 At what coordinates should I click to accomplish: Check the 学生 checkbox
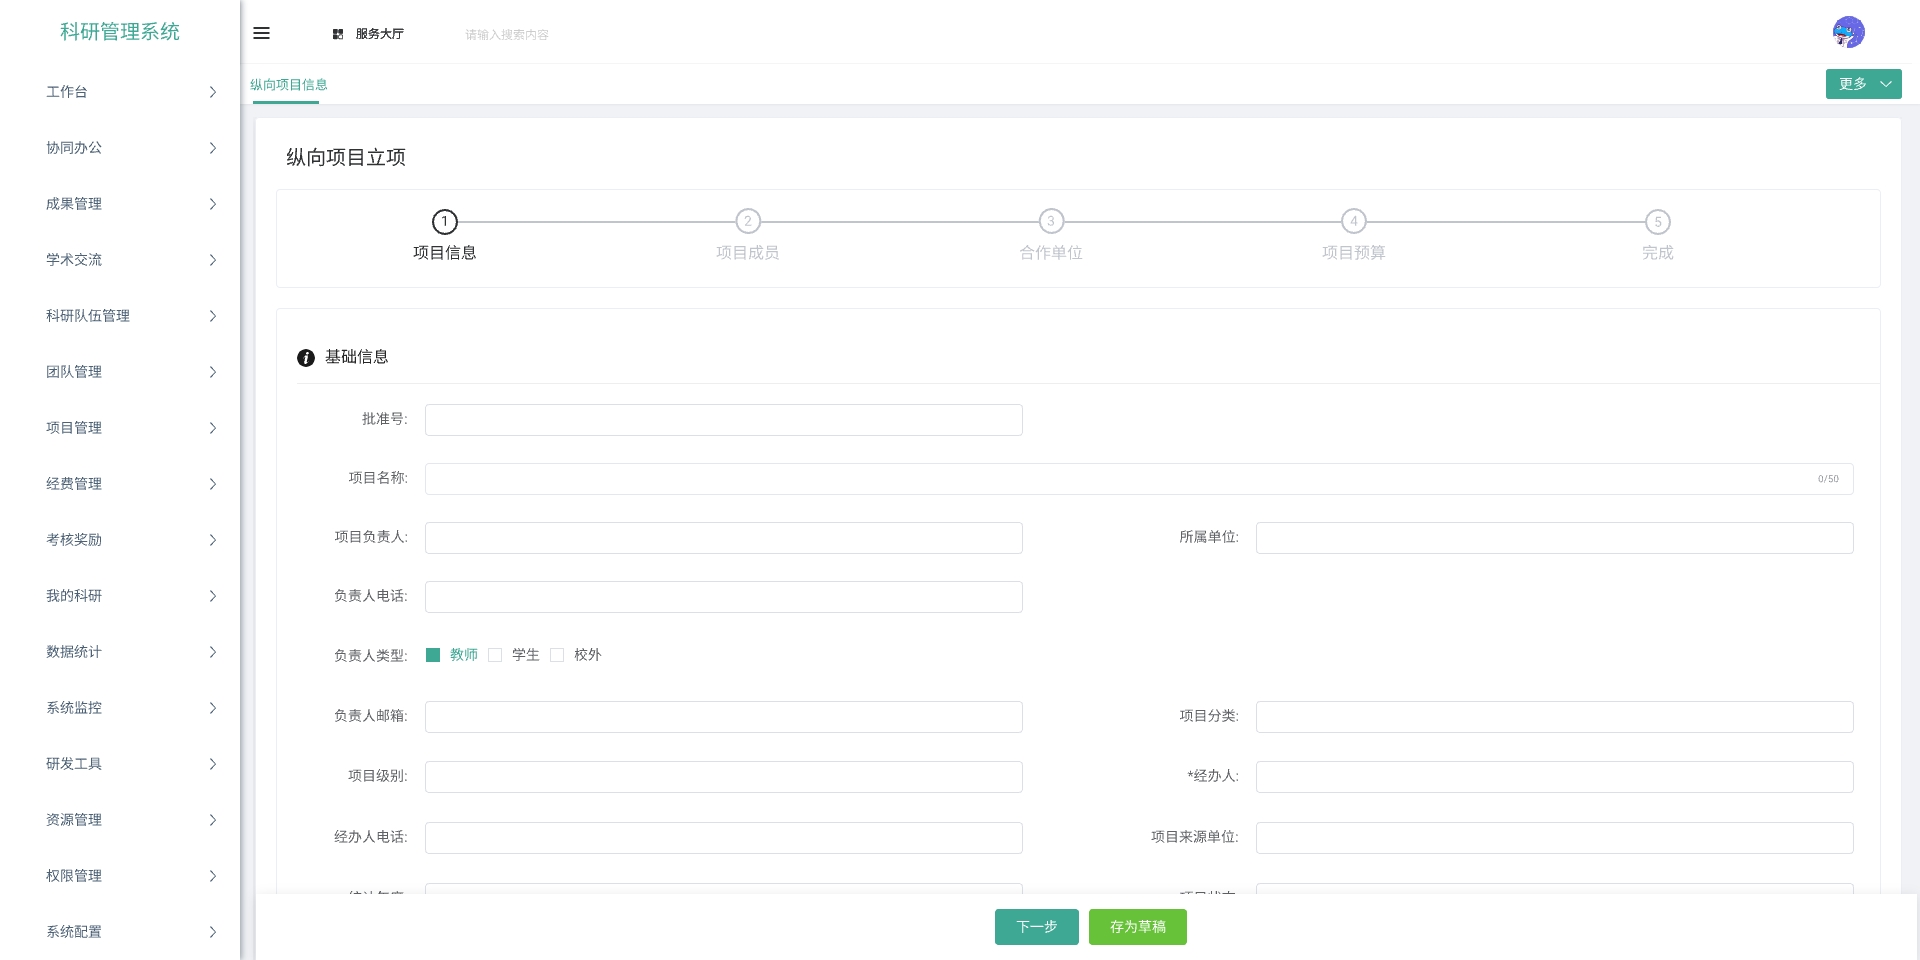coord(495,655)
